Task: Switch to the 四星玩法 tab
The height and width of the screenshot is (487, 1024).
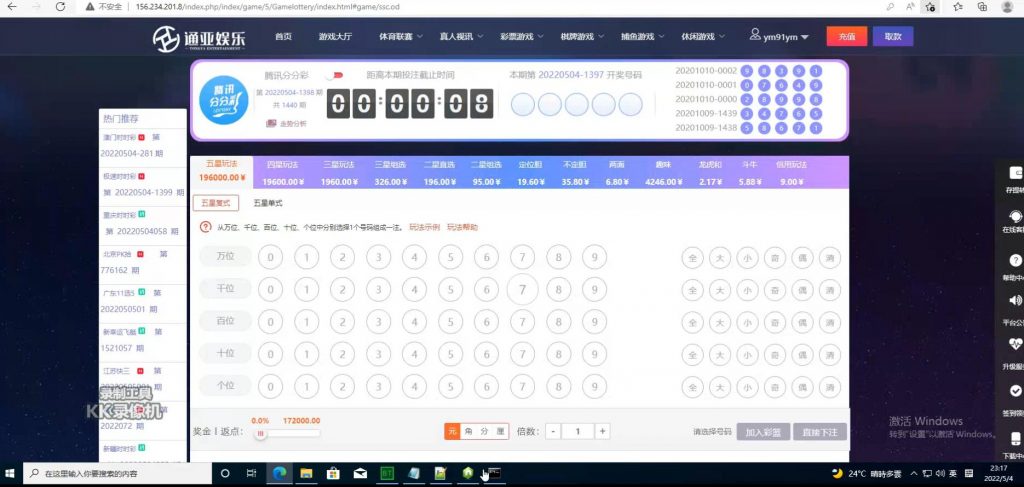Action: coord(283,172)
